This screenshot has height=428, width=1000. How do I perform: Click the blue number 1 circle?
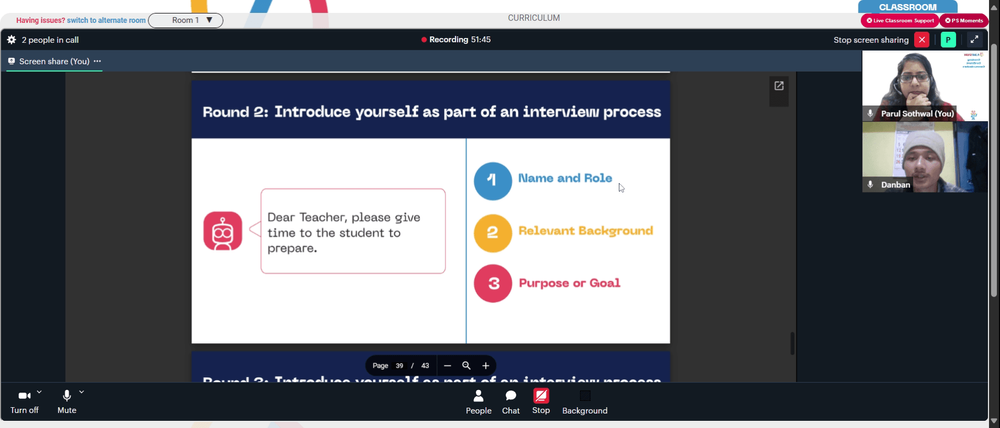(x=492, y=181)
